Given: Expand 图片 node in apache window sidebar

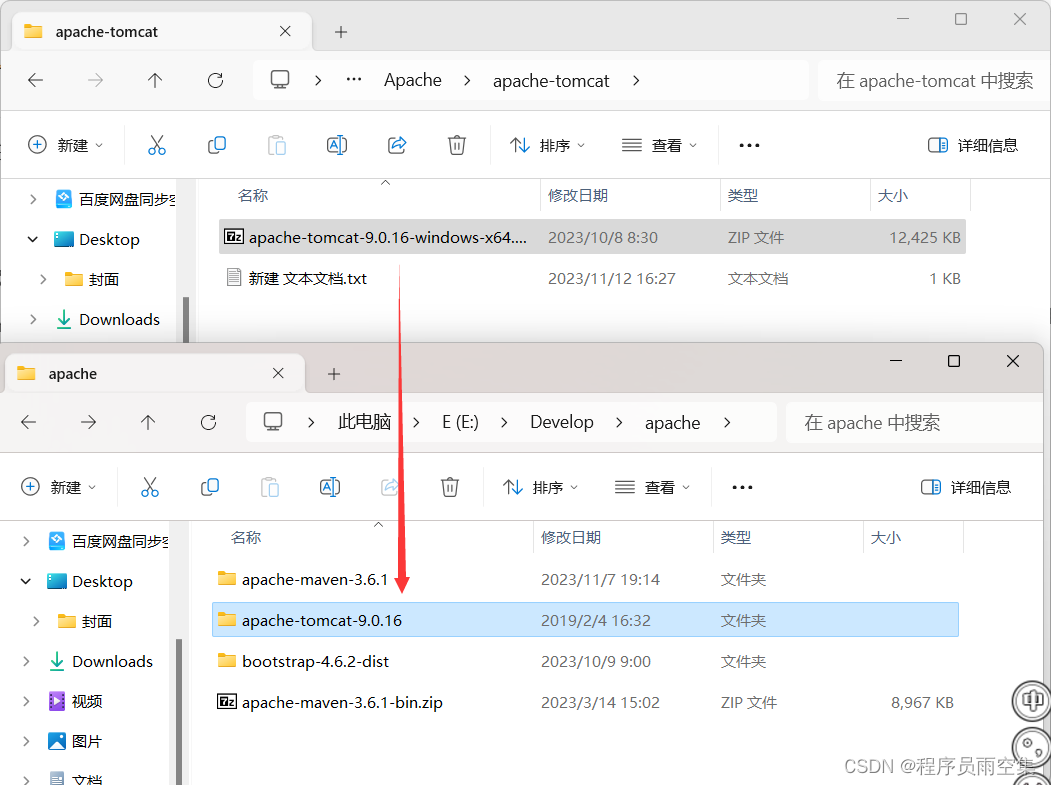Looking at the screenshot, I should tap(26, 741).
